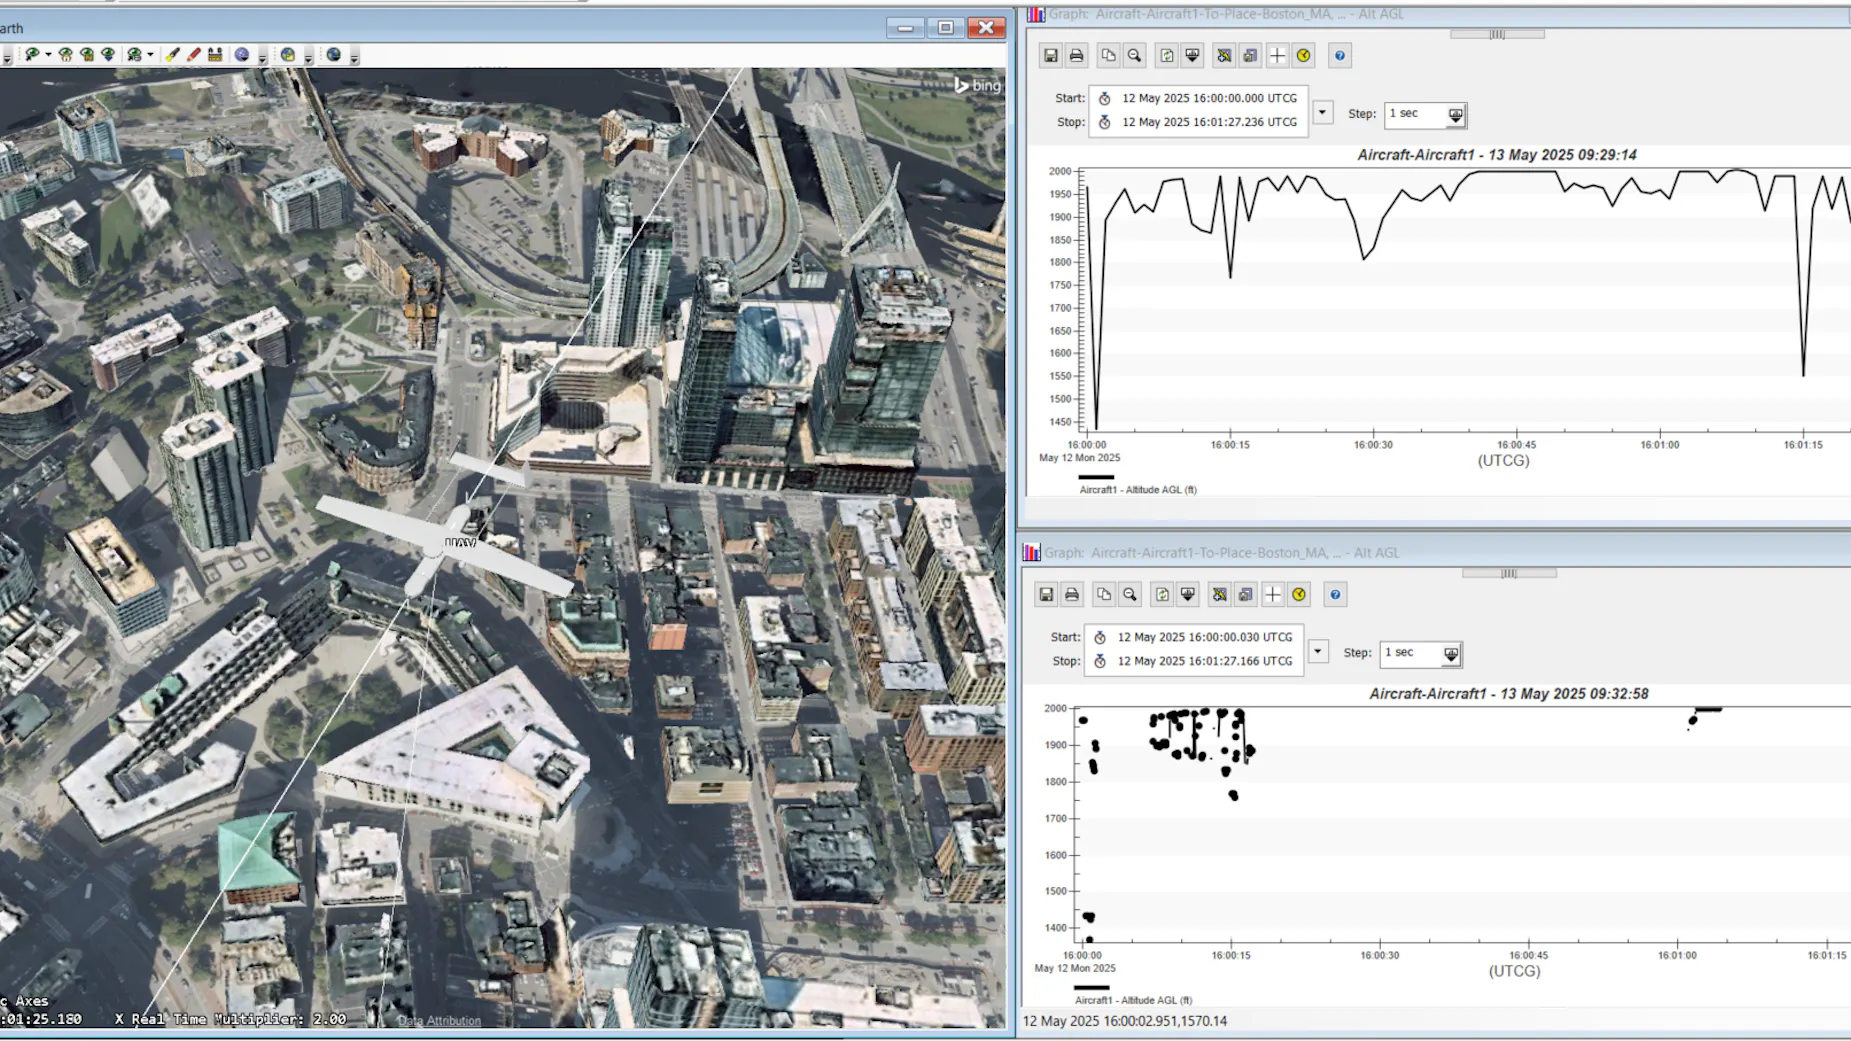The height and width of the screenshot is (1041, 1851).
Task: Click Refresh icon in upper graph toolbar
Action: tap(1167, 56)
